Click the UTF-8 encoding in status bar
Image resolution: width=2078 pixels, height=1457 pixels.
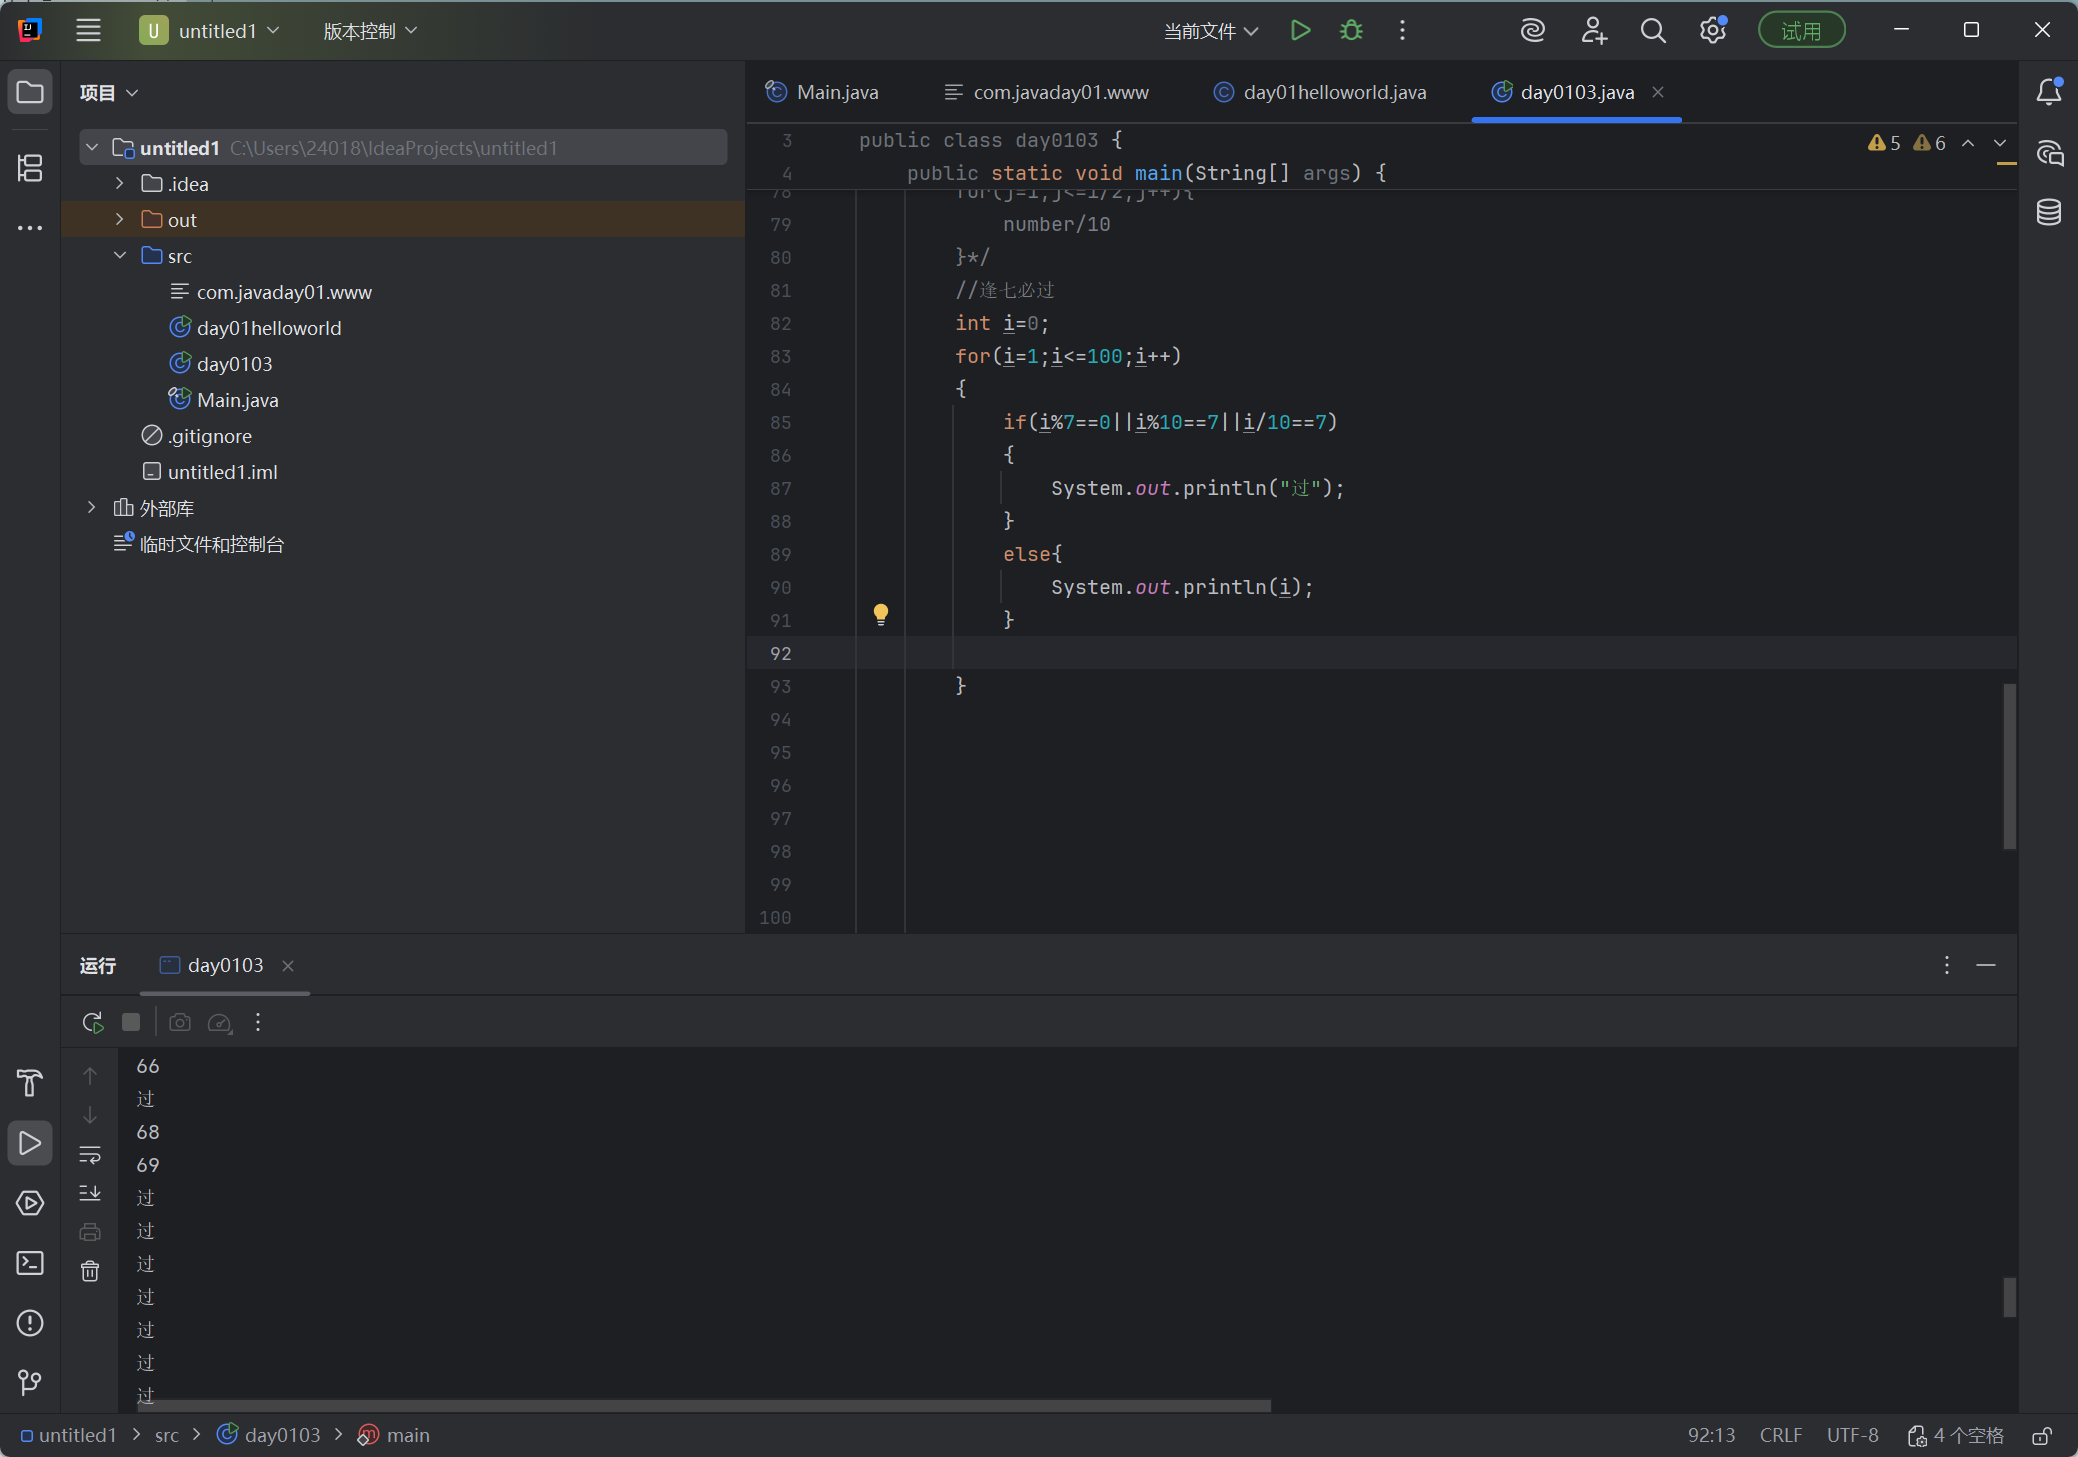(x=1852, y=1436)
